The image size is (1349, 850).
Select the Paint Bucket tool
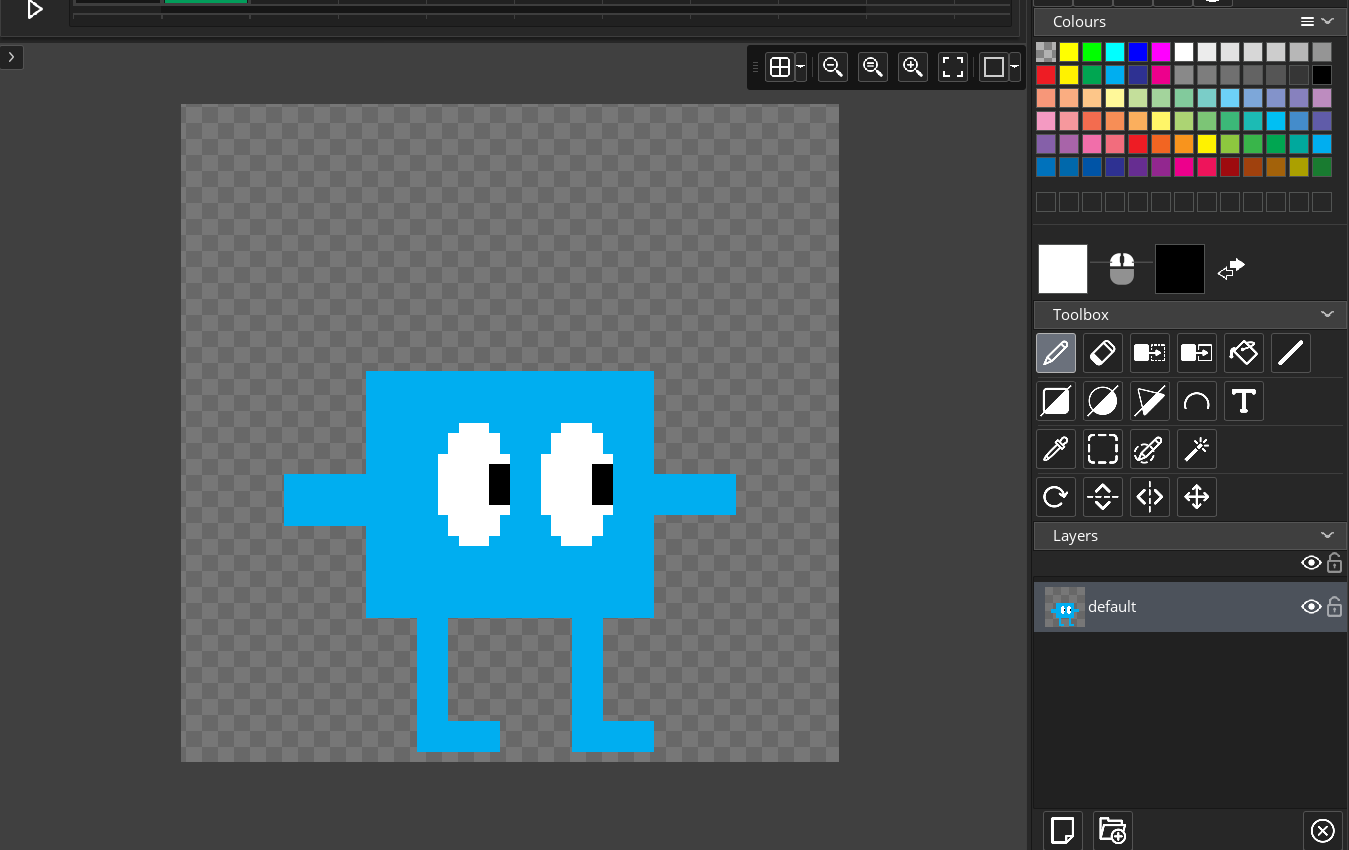(1244, 353)
